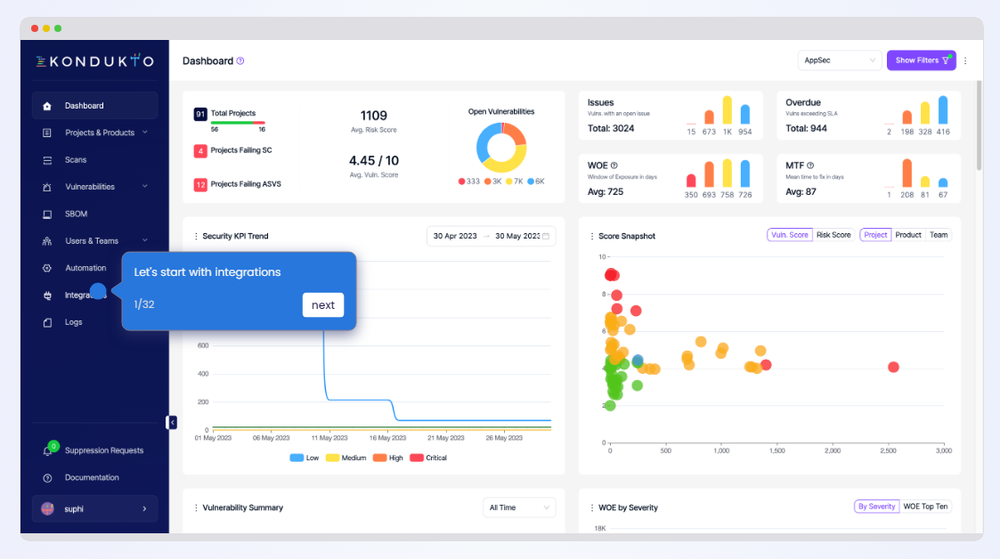The image size is (1000, 559).
Task: Click the suphi user avatar
Action: [47, 509]
